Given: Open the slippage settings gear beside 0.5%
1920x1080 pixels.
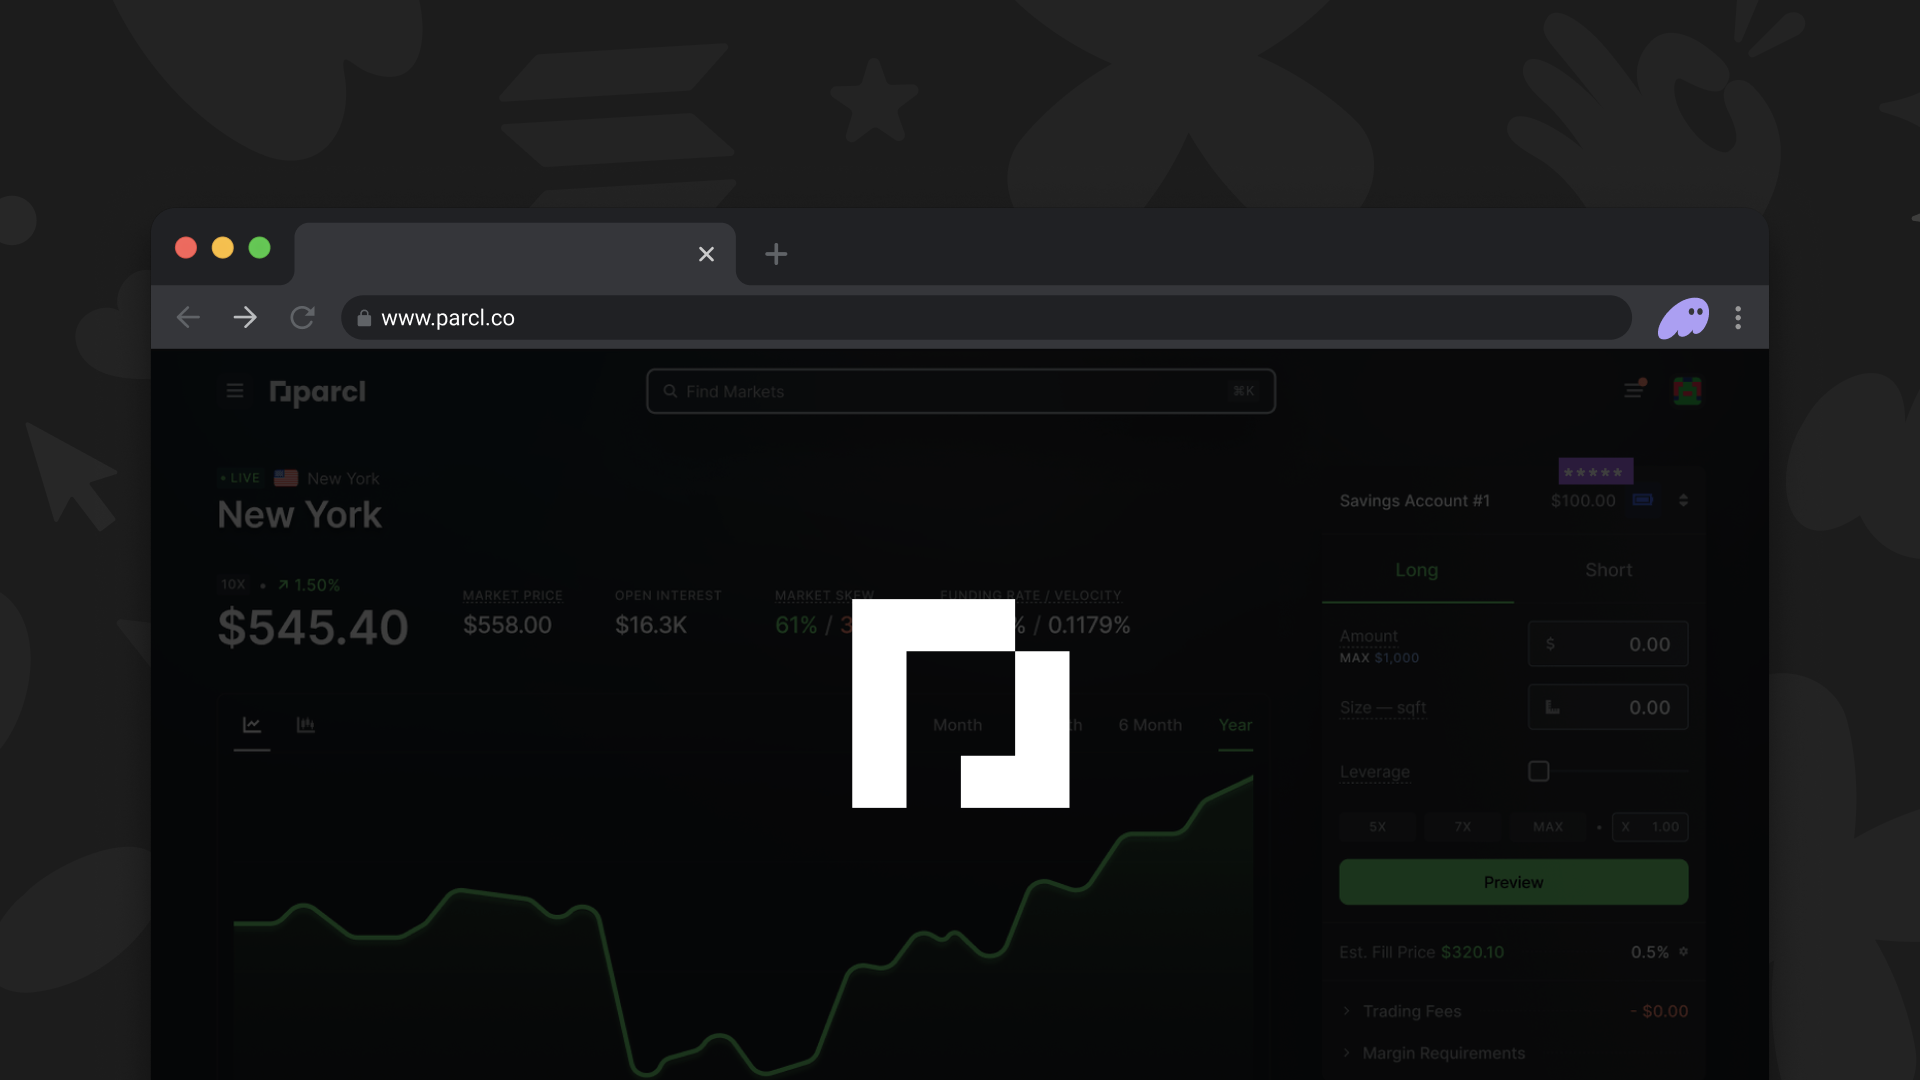Looking at the screenshot, I should coord(1684,952).
